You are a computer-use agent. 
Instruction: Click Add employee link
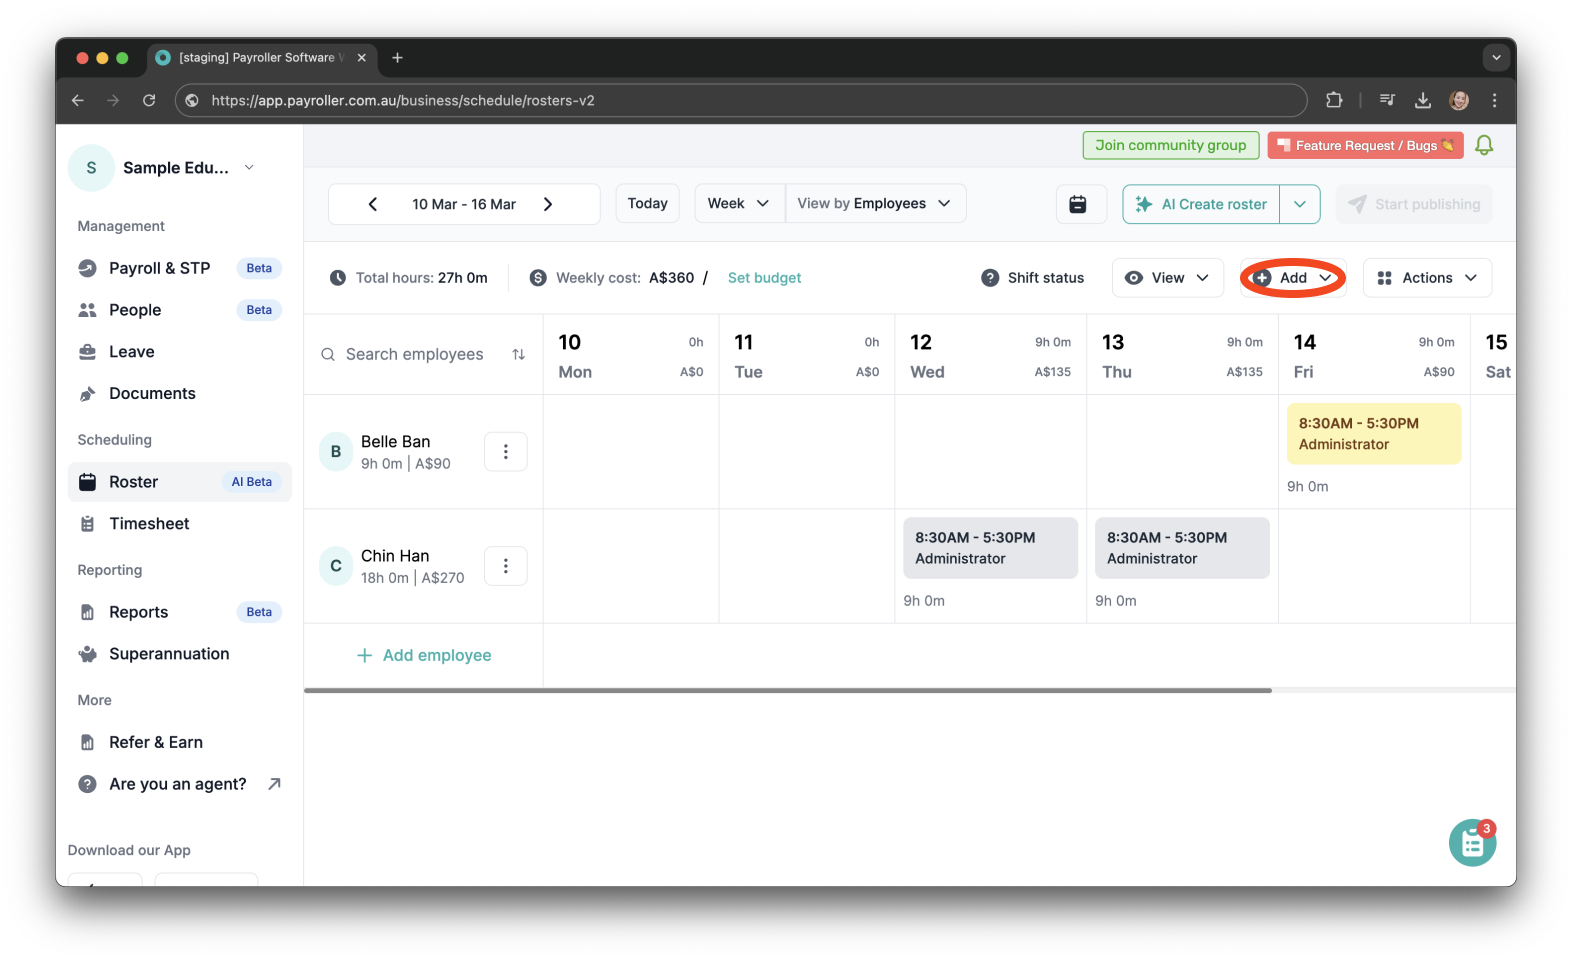tap(424, 656)
